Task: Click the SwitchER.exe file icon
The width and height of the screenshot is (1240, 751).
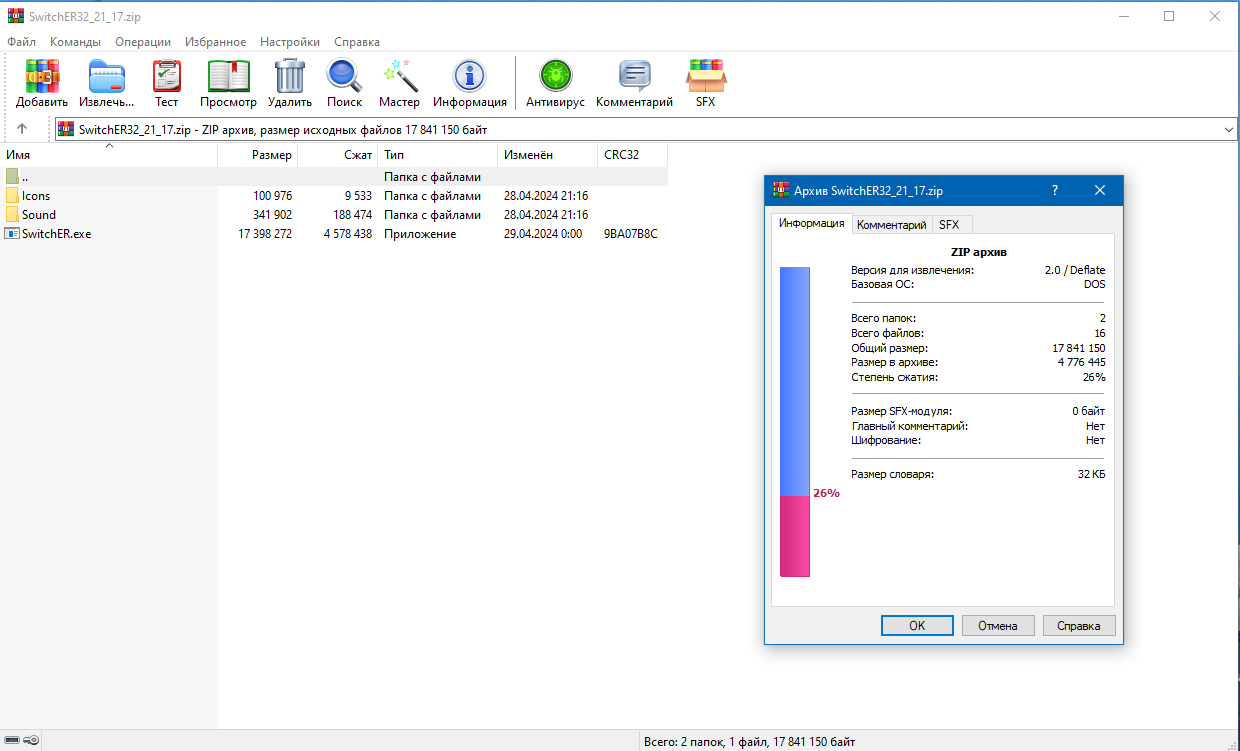Action: (x=12, y=234)
